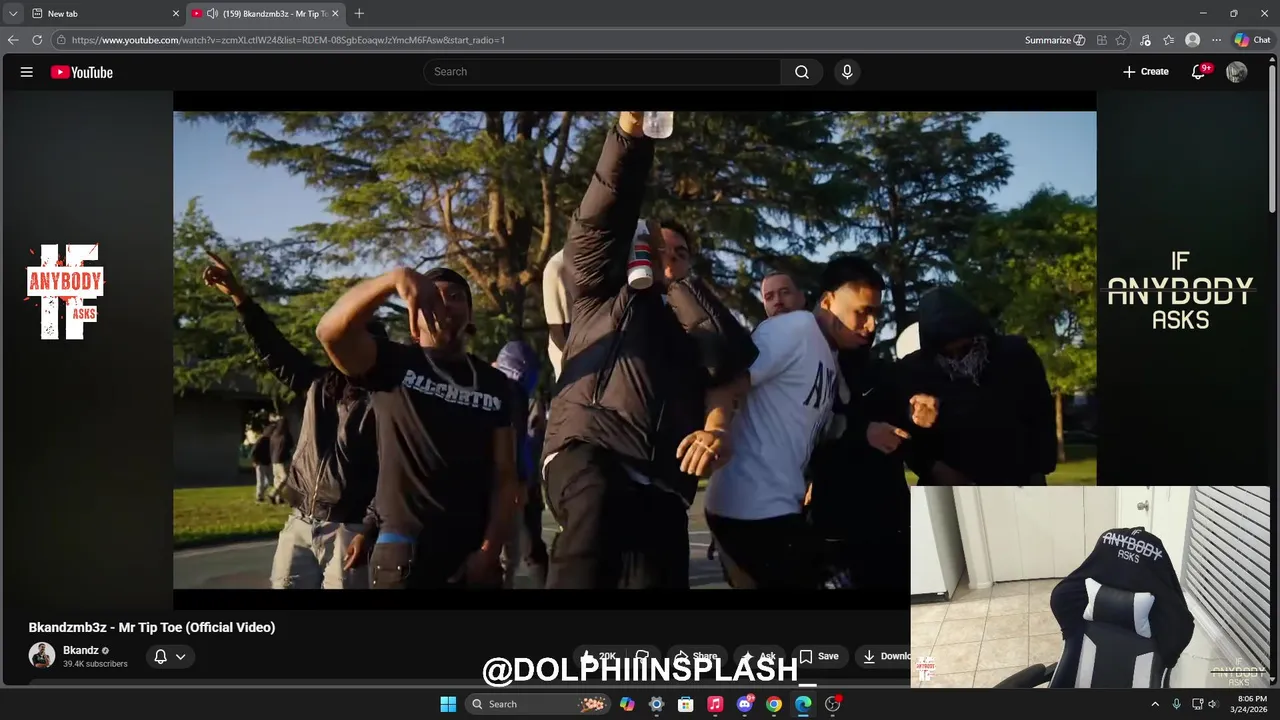Viewport: 1280px width, 720px height.
Task: Open Discord from the taskbar
Action: 745,704
